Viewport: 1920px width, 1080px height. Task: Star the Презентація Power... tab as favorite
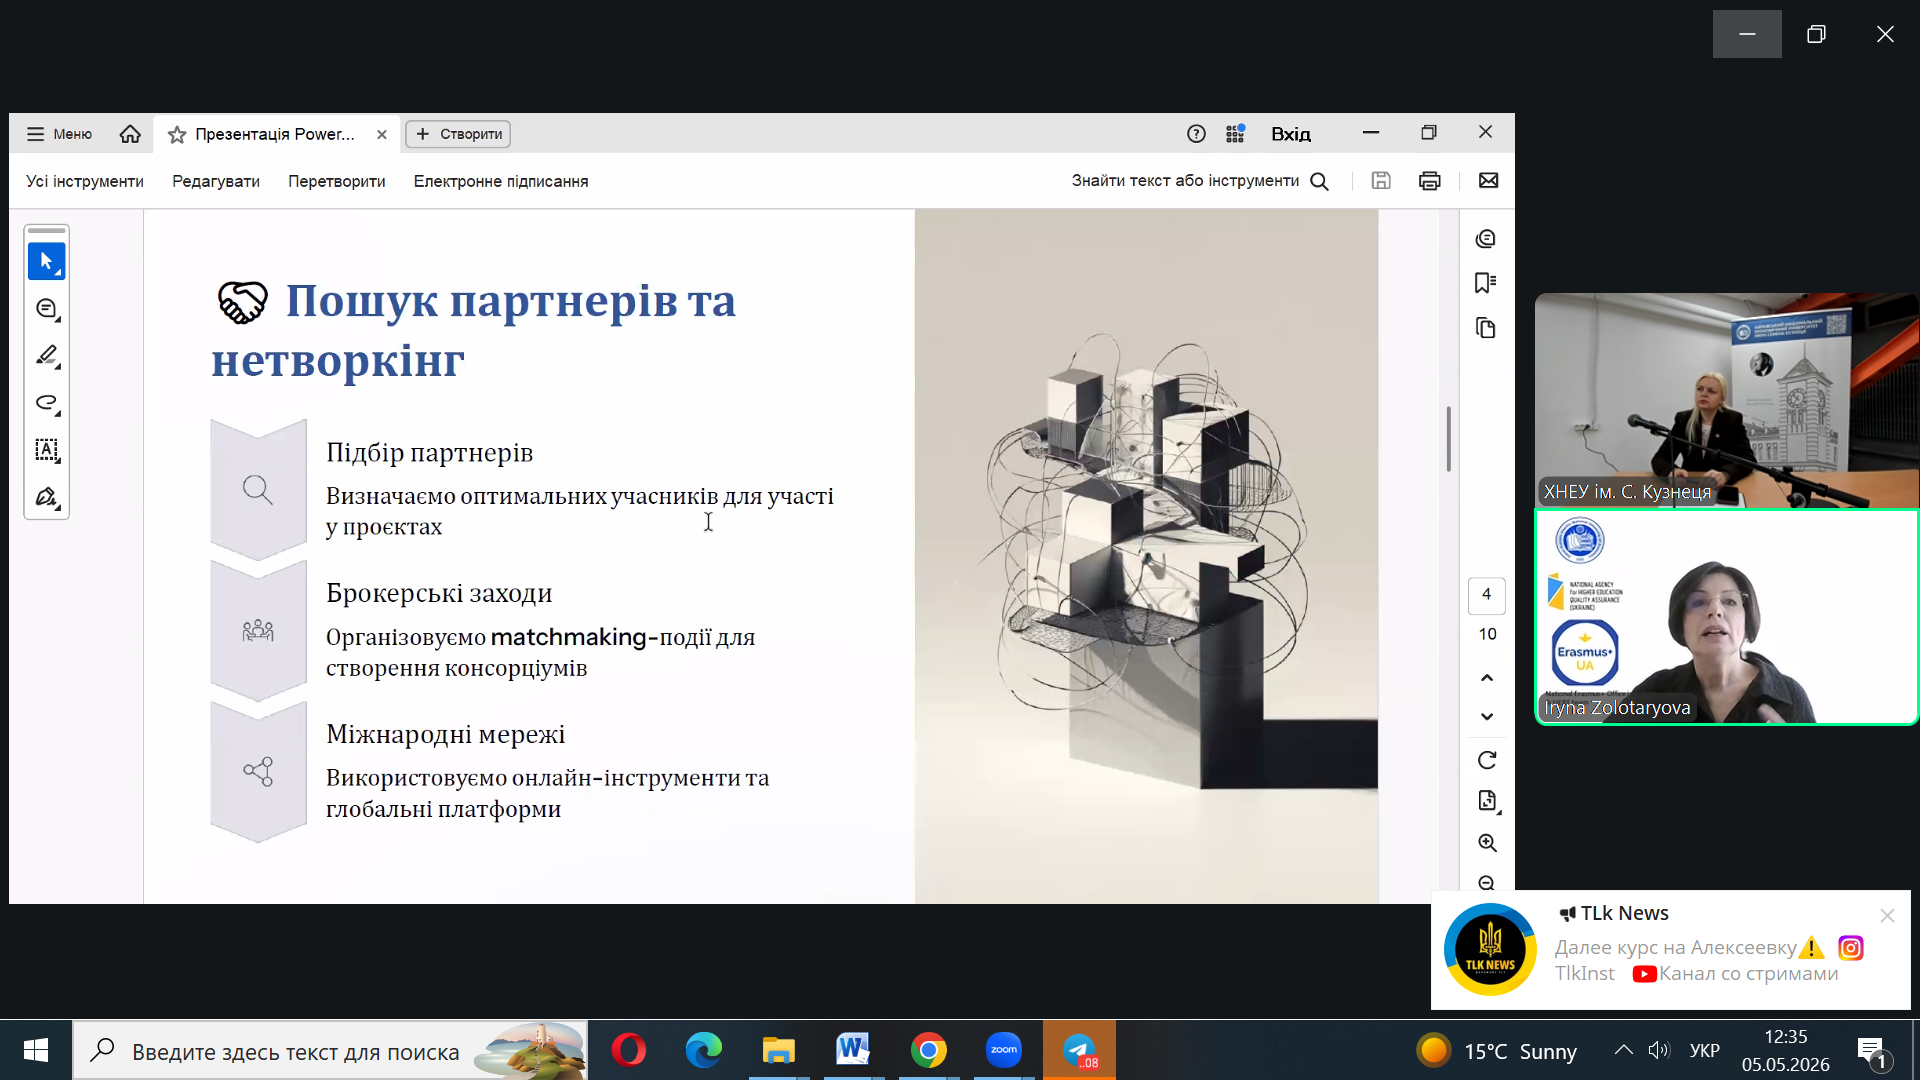pyautogui.click(x=177, y=134)
